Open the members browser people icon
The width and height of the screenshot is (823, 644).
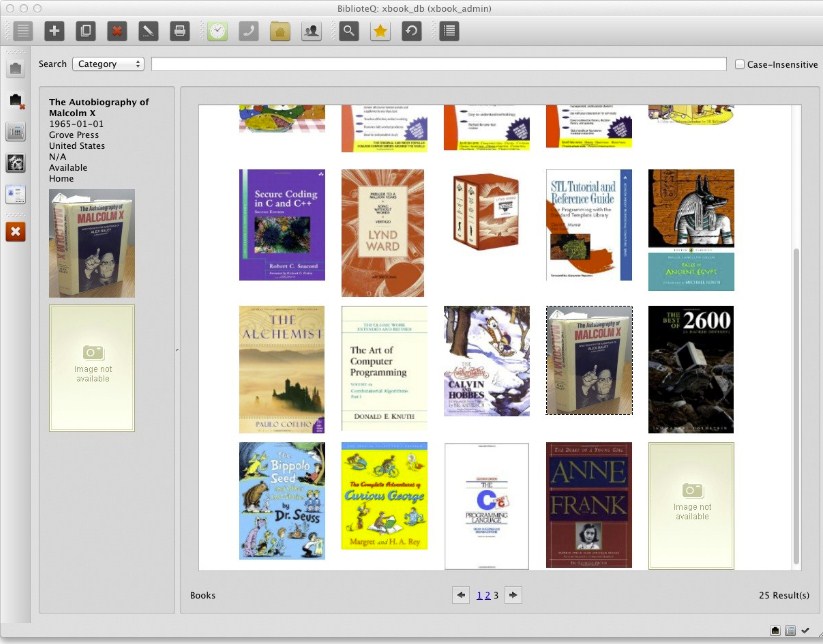pos(311,31)
